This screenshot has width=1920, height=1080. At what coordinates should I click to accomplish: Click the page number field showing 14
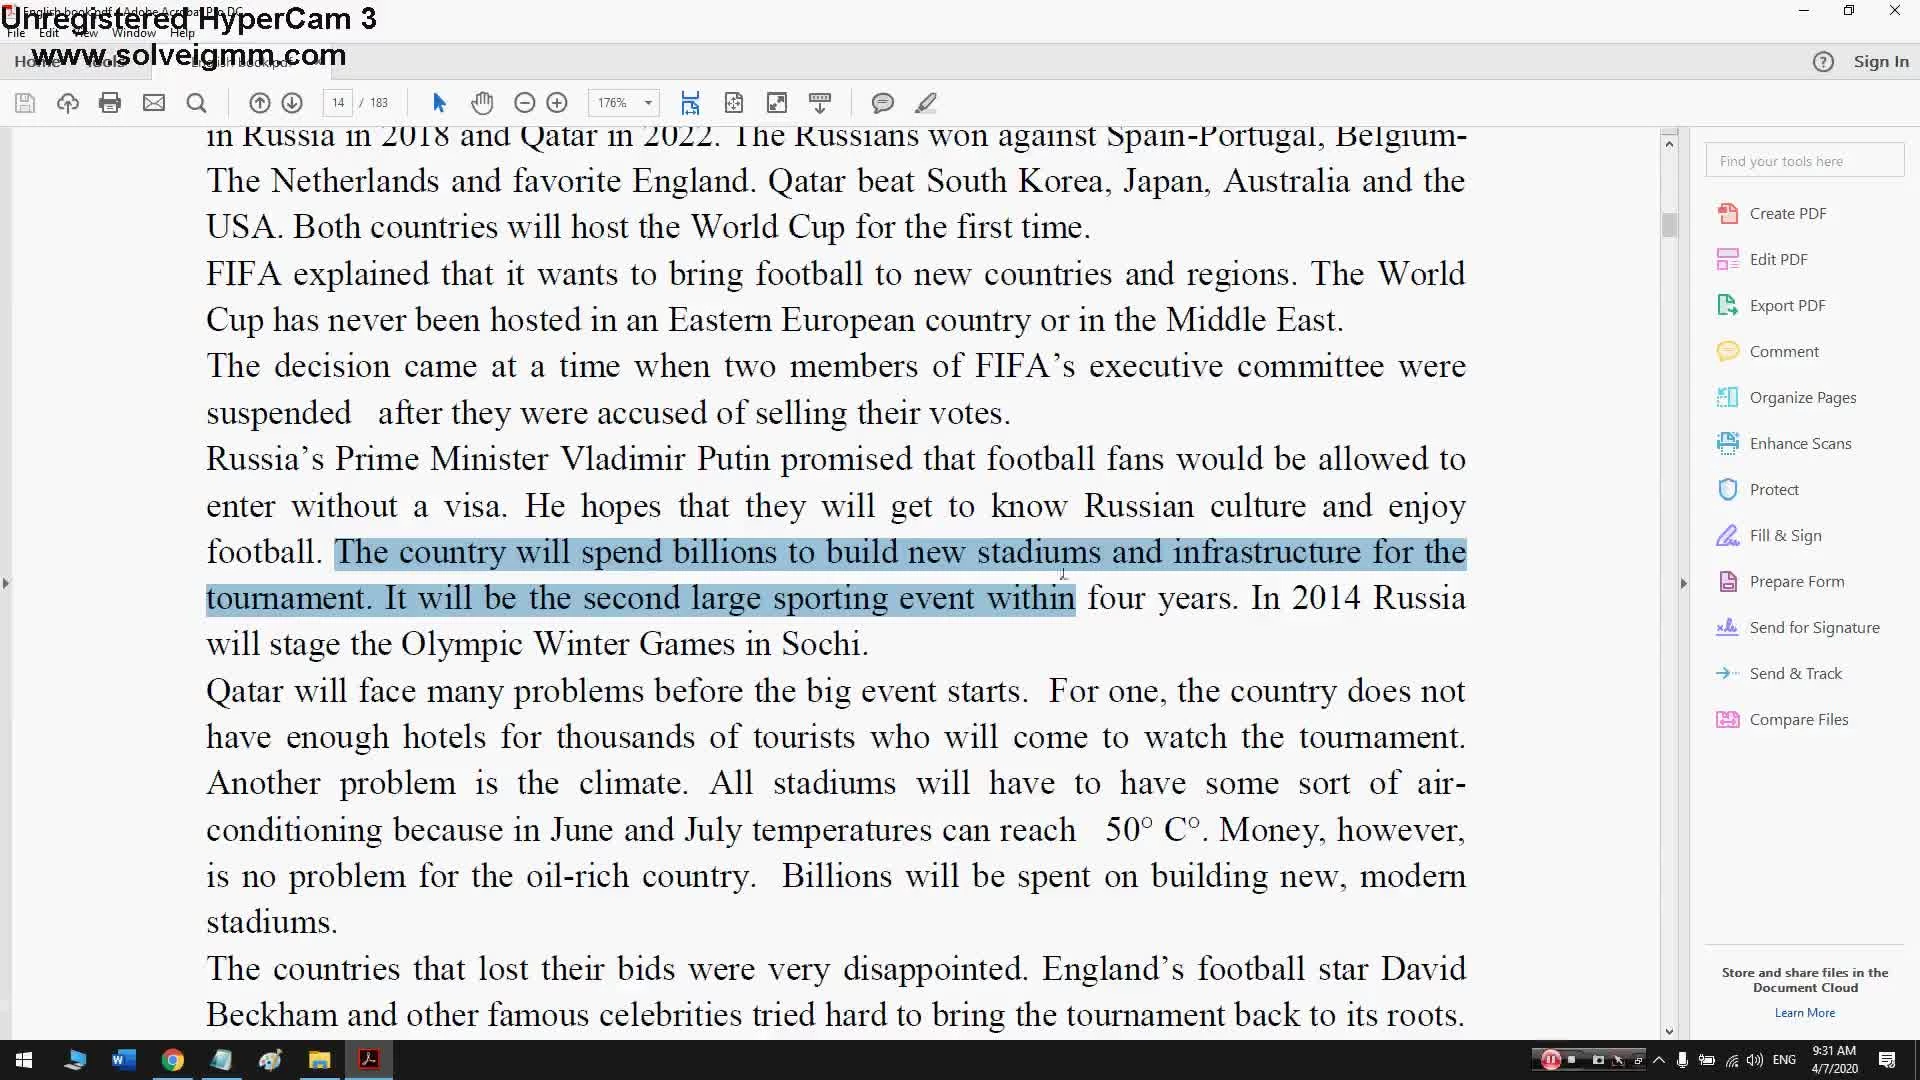tap(338, 103)
